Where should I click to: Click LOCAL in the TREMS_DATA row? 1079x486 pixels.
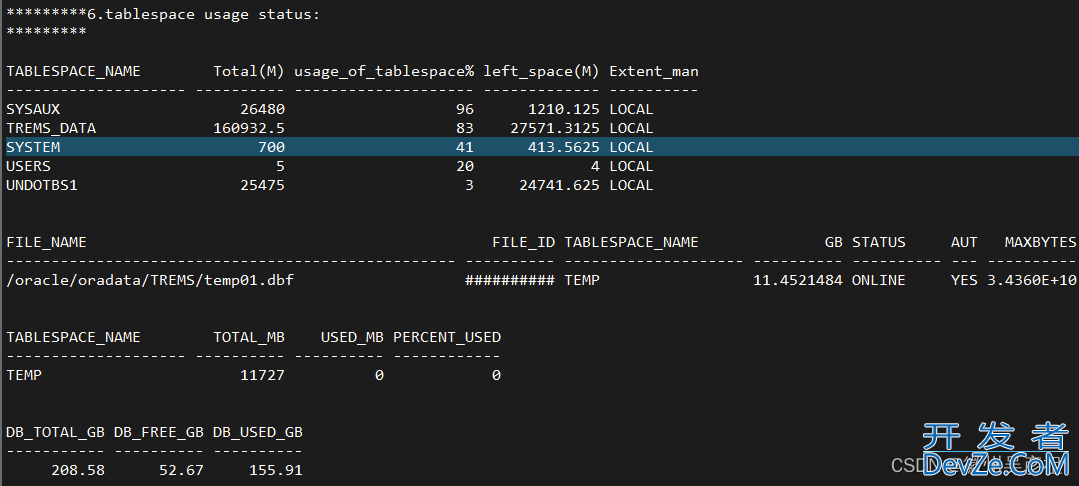click(631, 128)
